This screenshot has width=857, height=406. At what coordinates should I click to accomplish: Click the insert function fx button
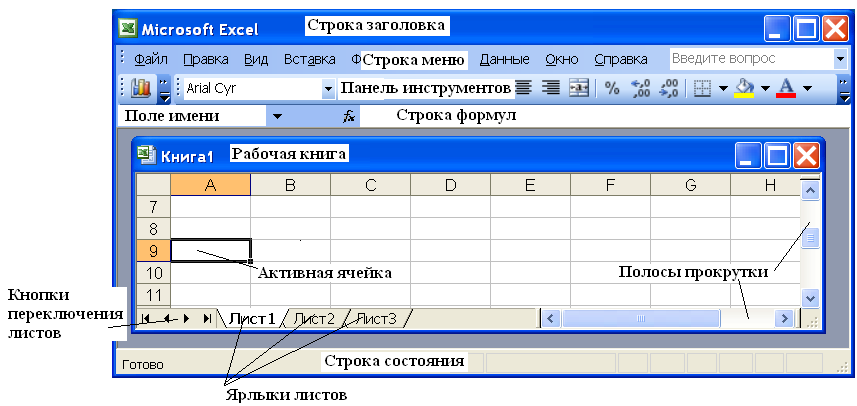(x=349, y=116)
